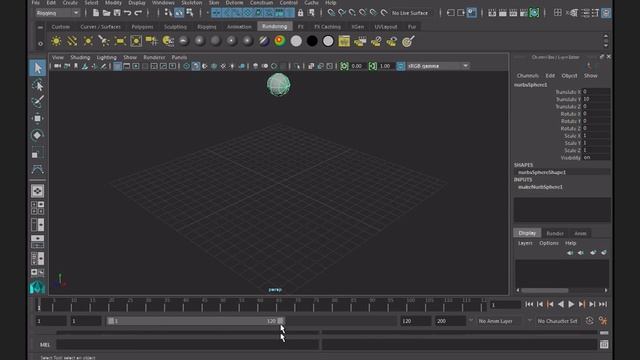Jump to the end of playback range
Viewport: 640px width, 360px height.
[x=603, y=304]
